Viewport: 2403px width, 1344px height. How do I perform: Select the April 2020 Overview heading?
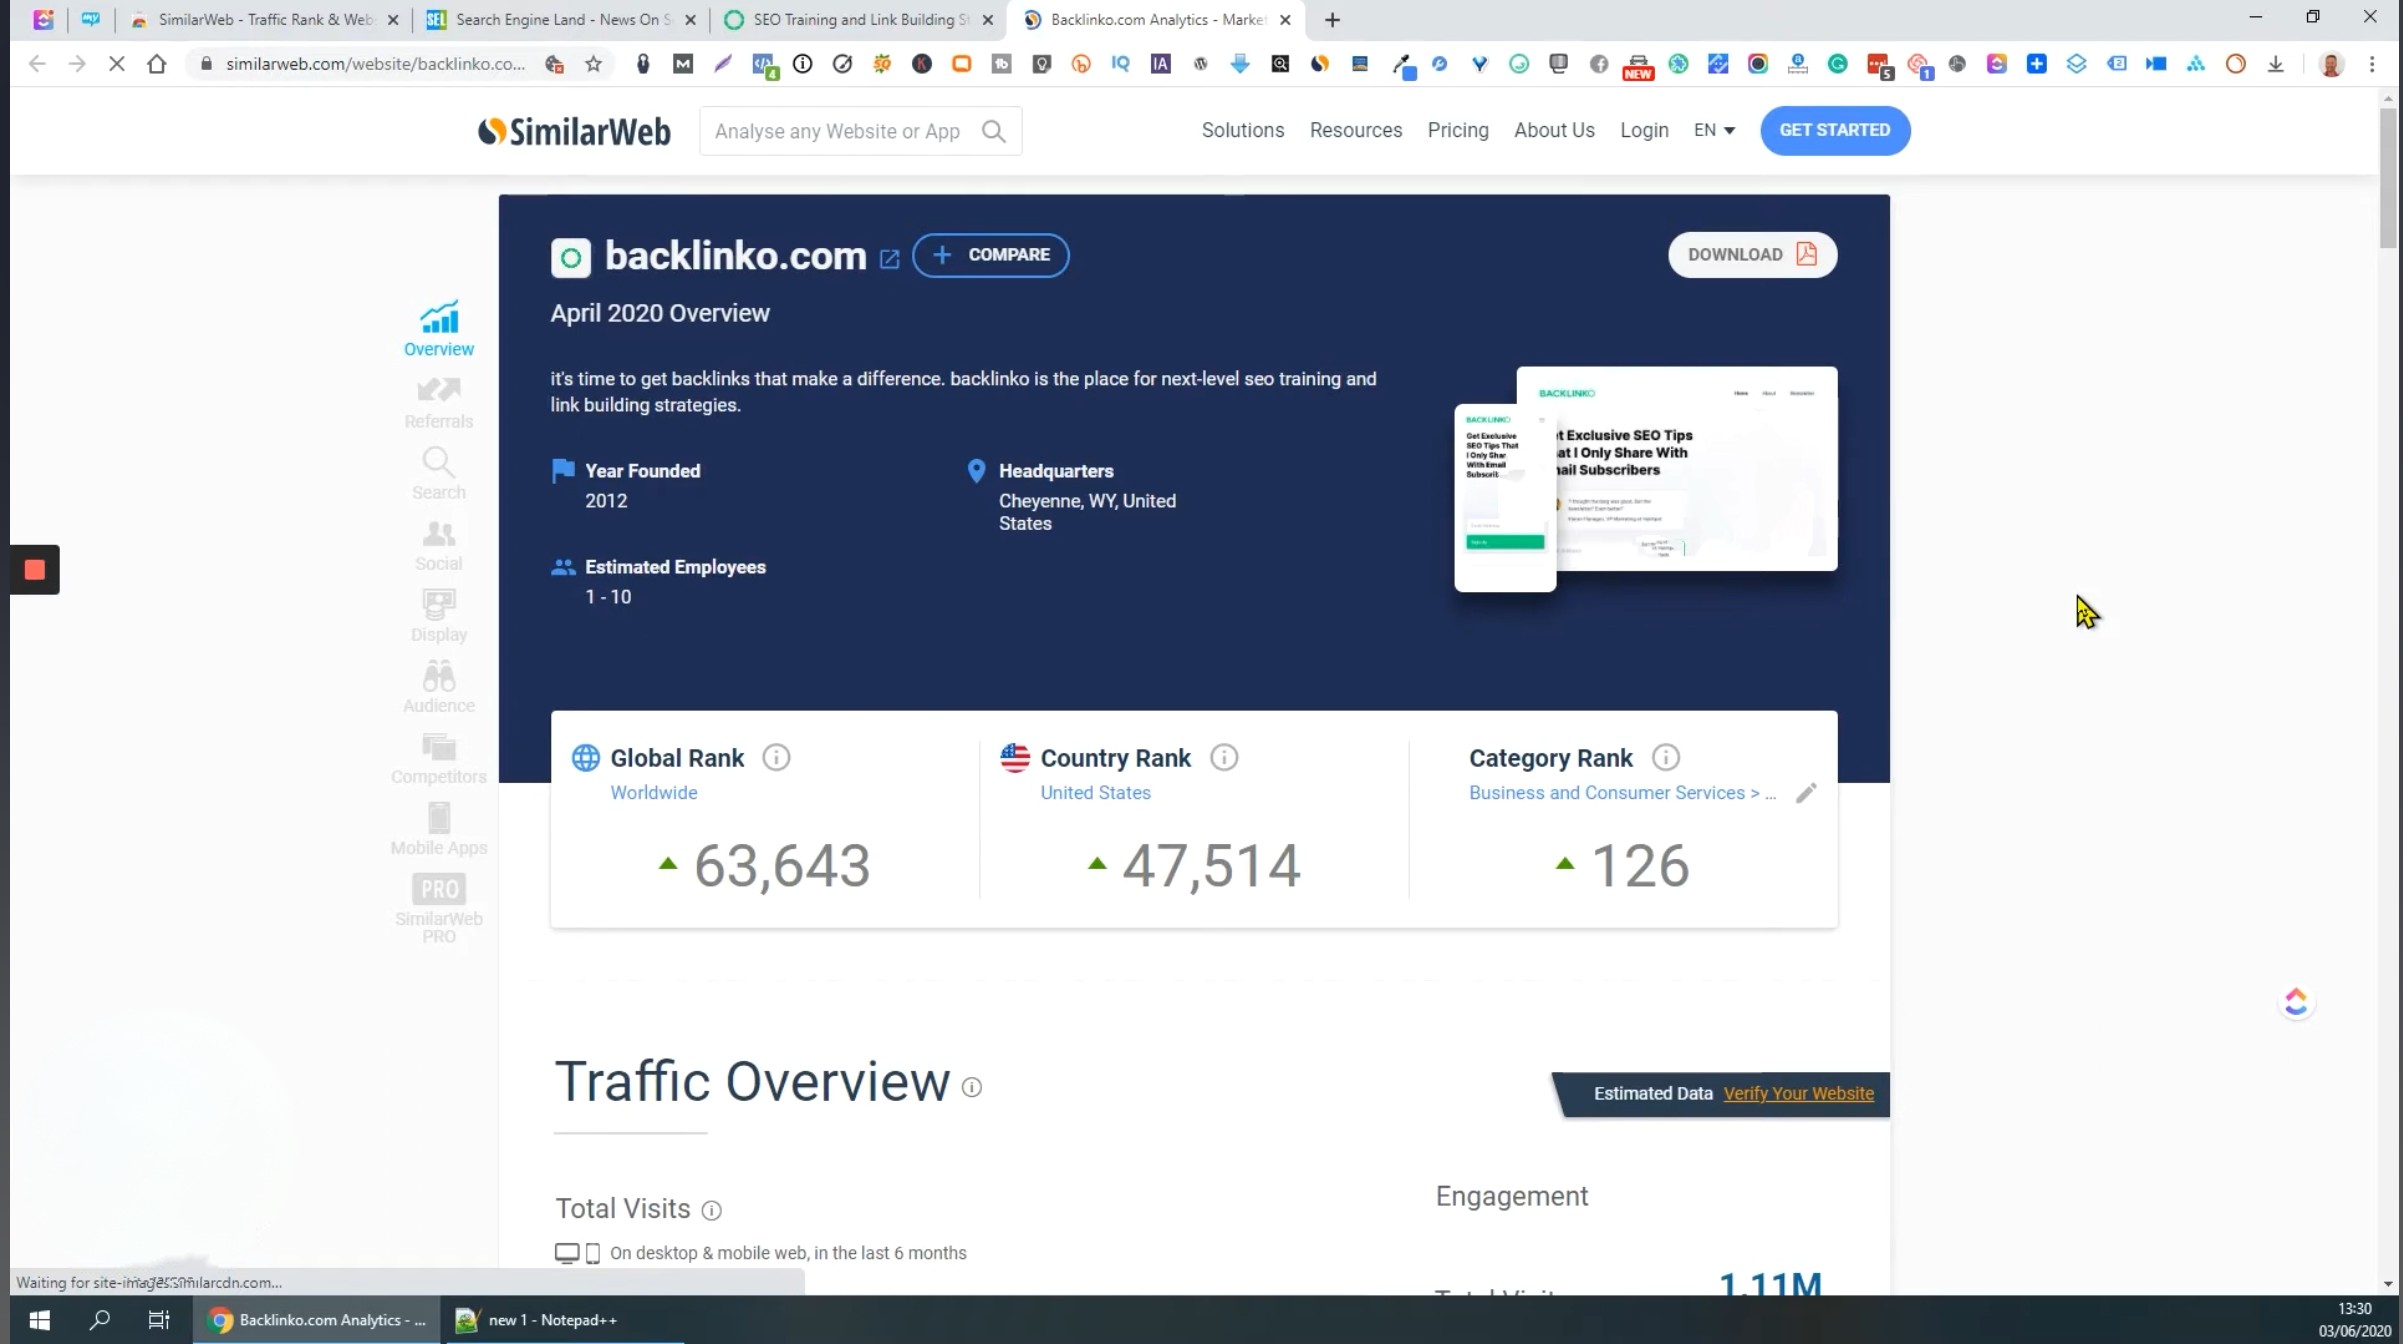(x=660, y=313)
